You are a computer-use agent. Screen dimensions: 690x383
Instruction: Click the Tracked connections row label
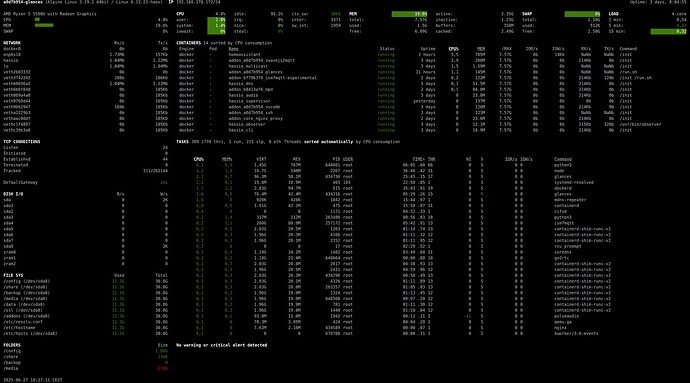(x=12, y=171)
